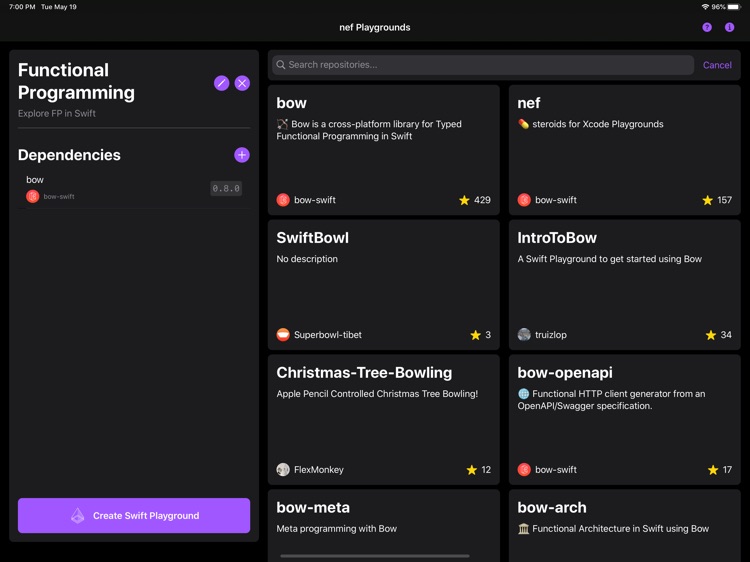Select the SwiftBowl repository title
Image resolution: width=750 pixels, height=562 pixels.
(x=313, y=238)
